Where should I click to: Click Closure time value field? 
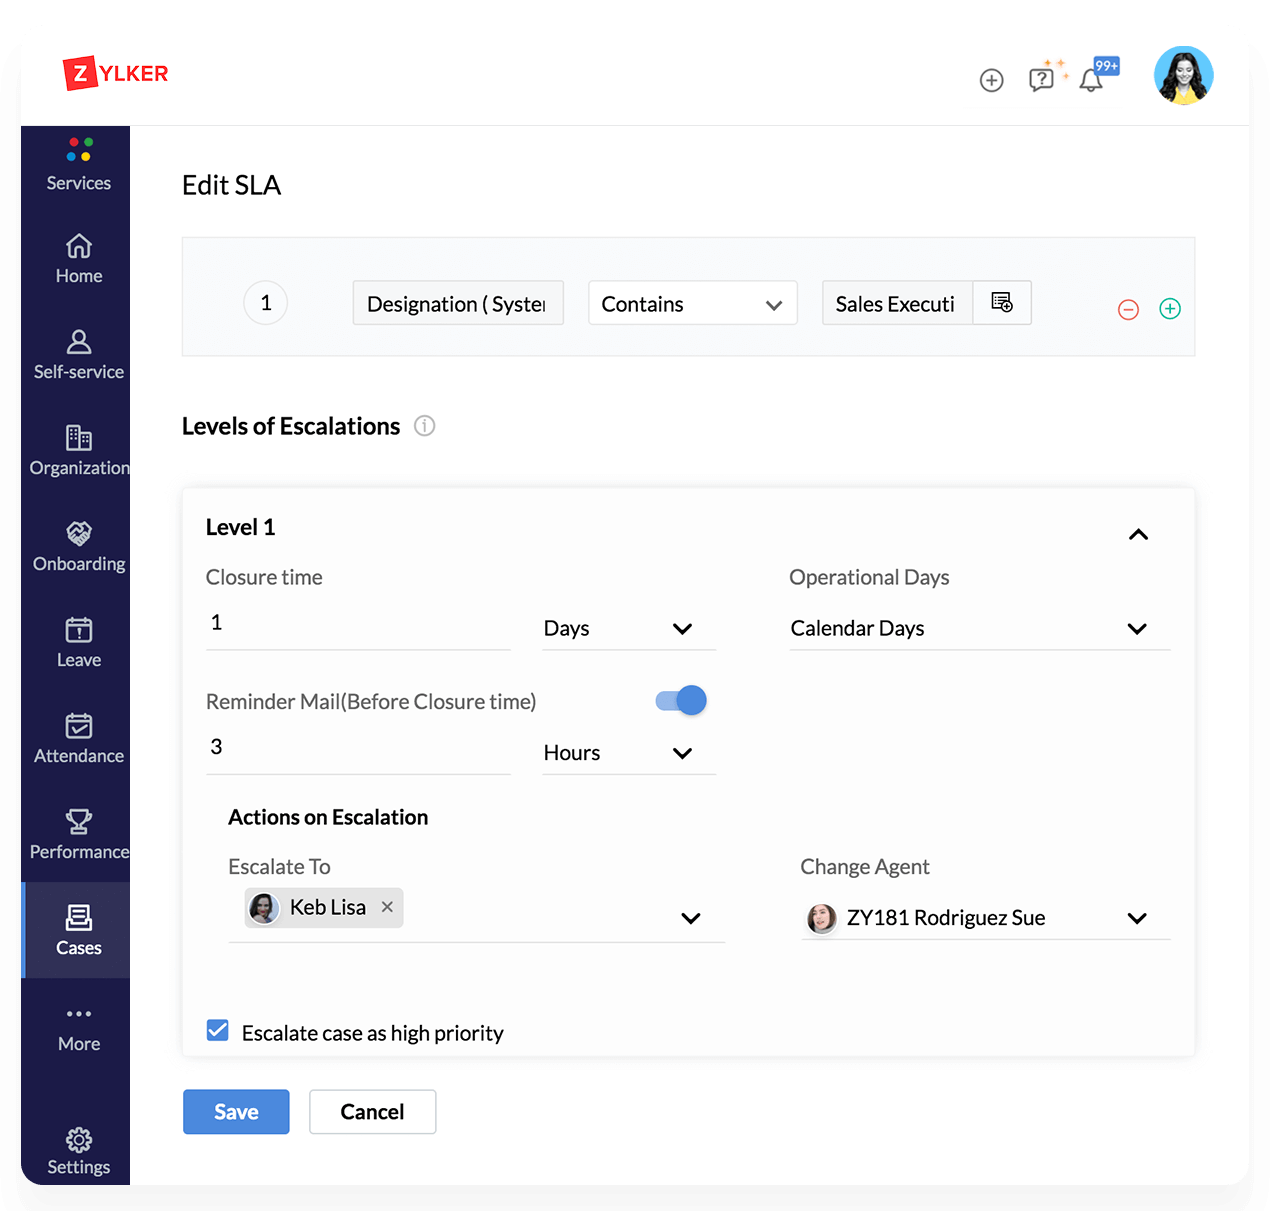point(358,624)
